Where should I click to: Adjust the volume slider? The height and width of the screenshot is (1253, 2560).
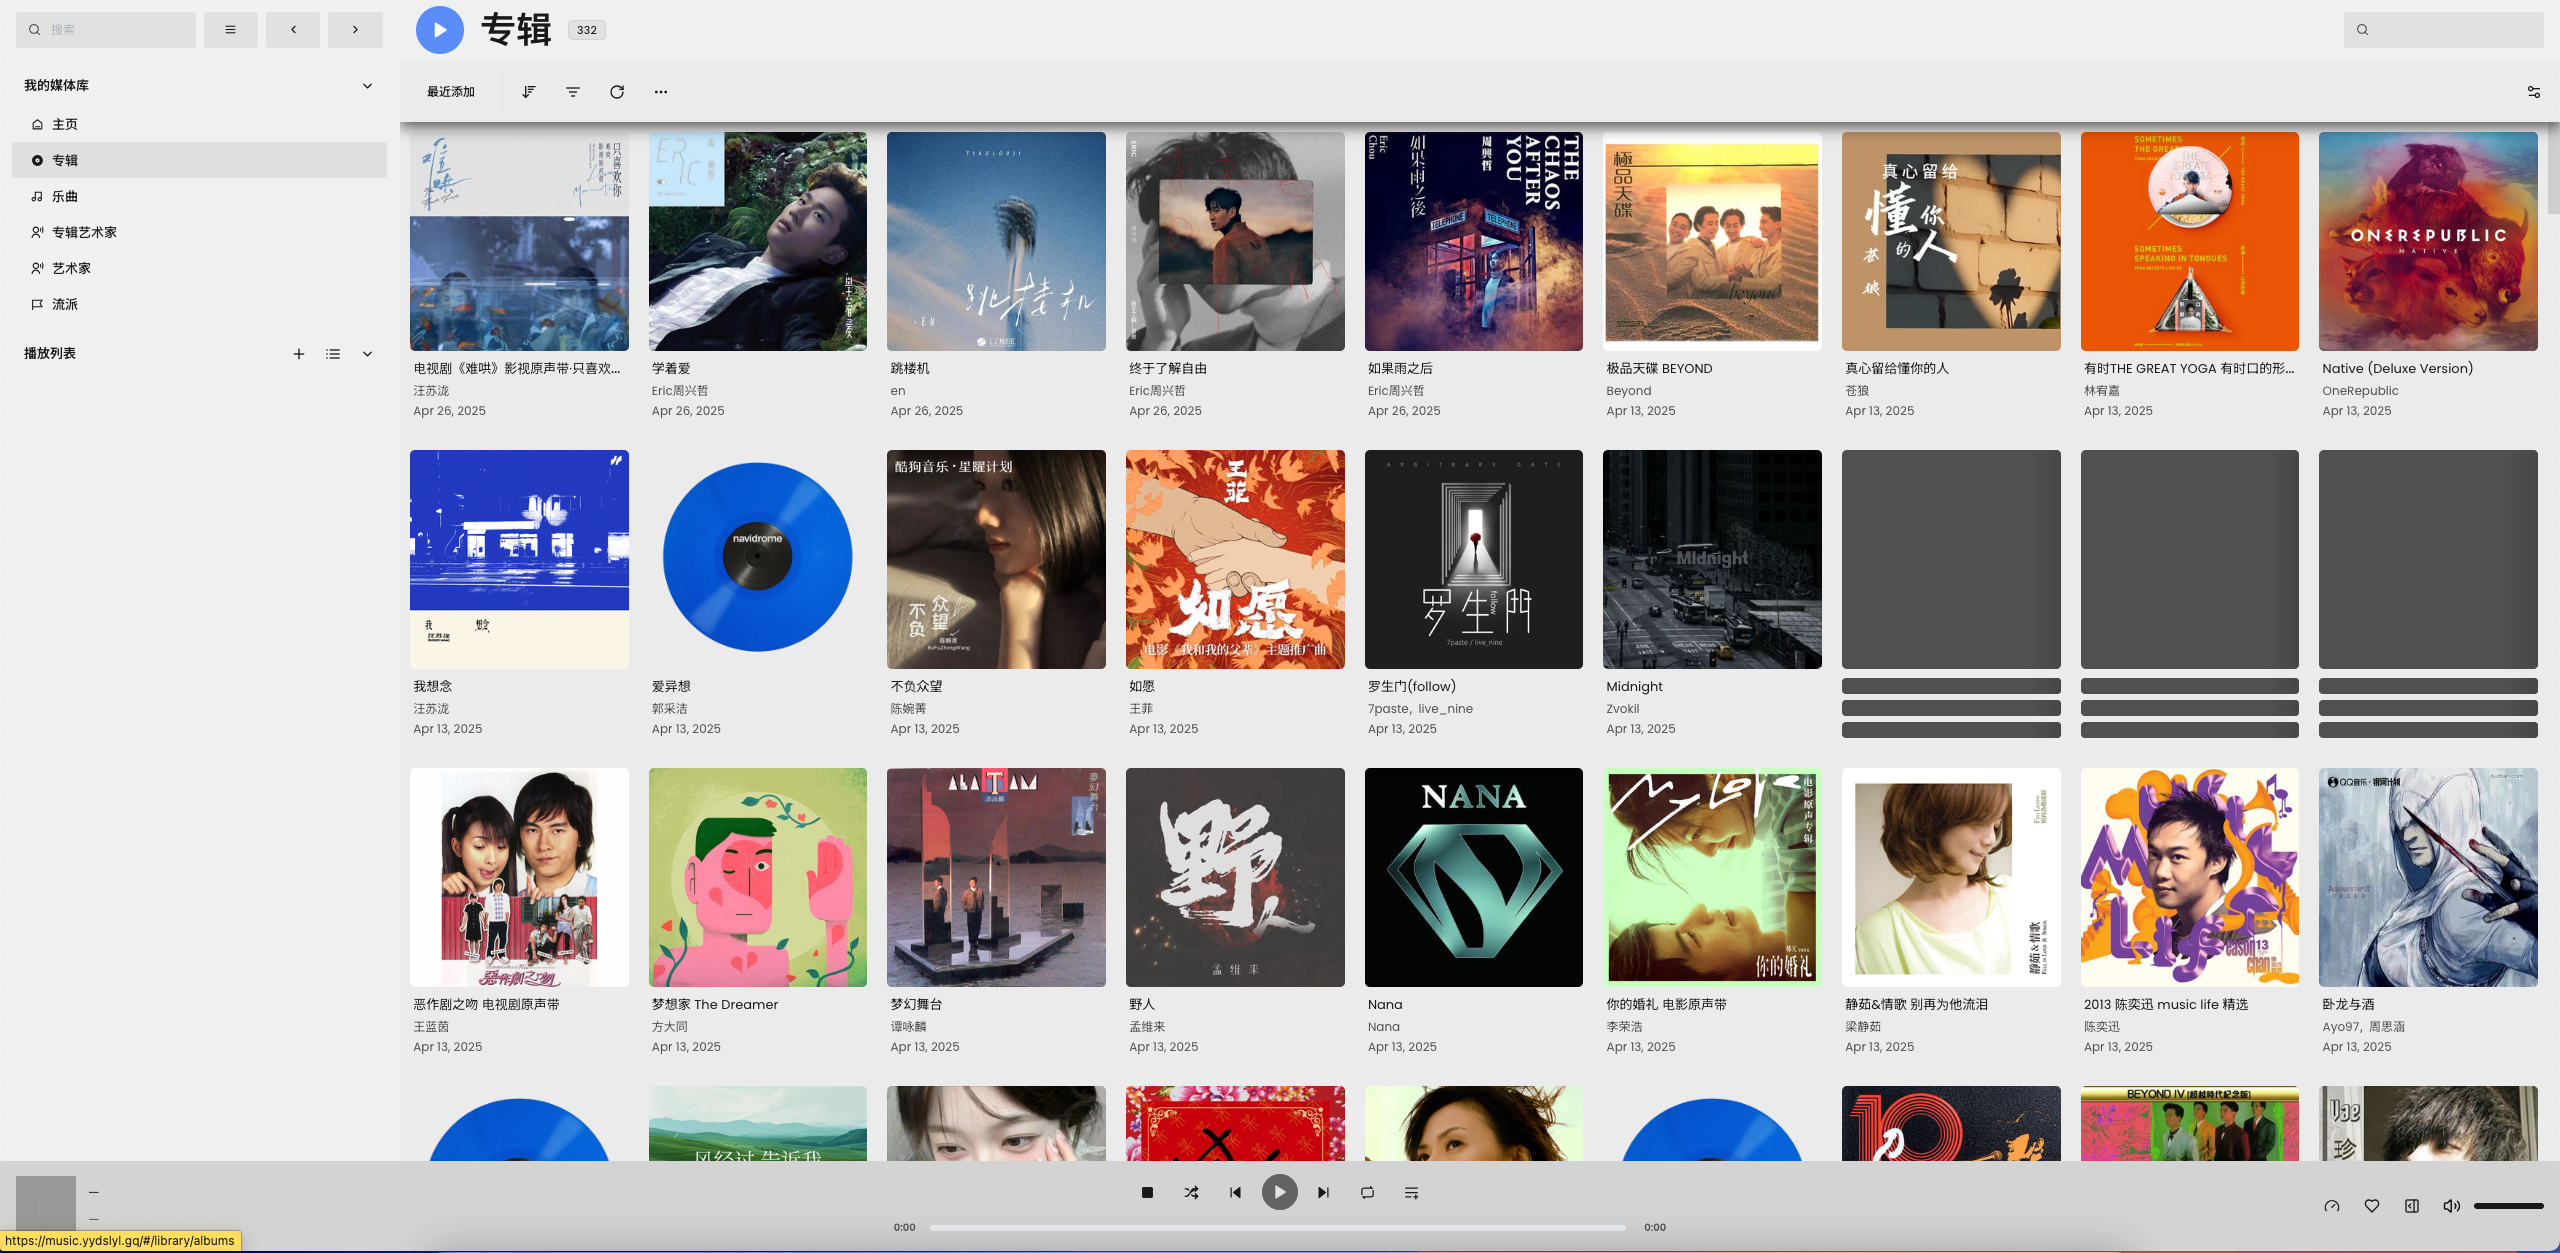point(2508,1206)
